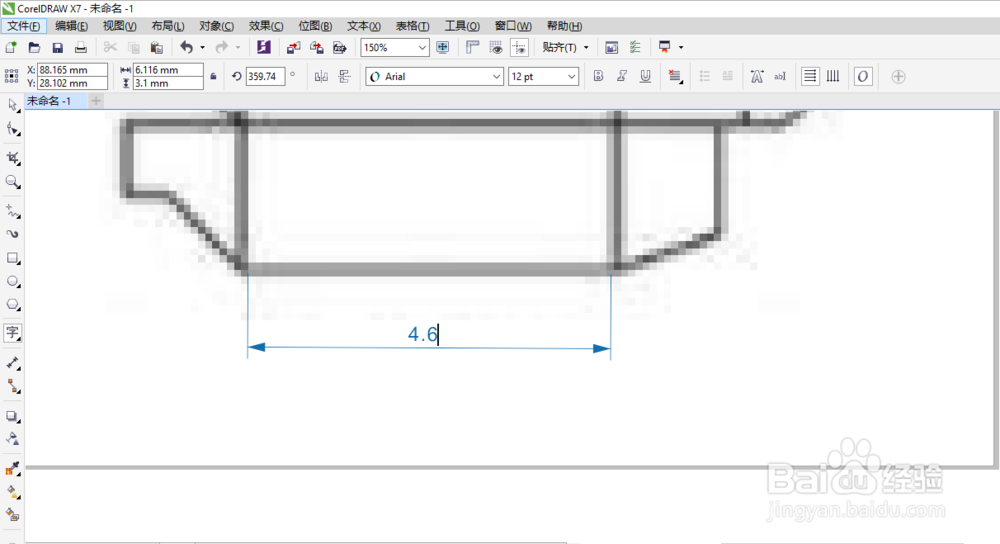Screen dimensions: 1000x544
Task: Select the Color Eyedropper tool
Action: [x=13, y=469]
